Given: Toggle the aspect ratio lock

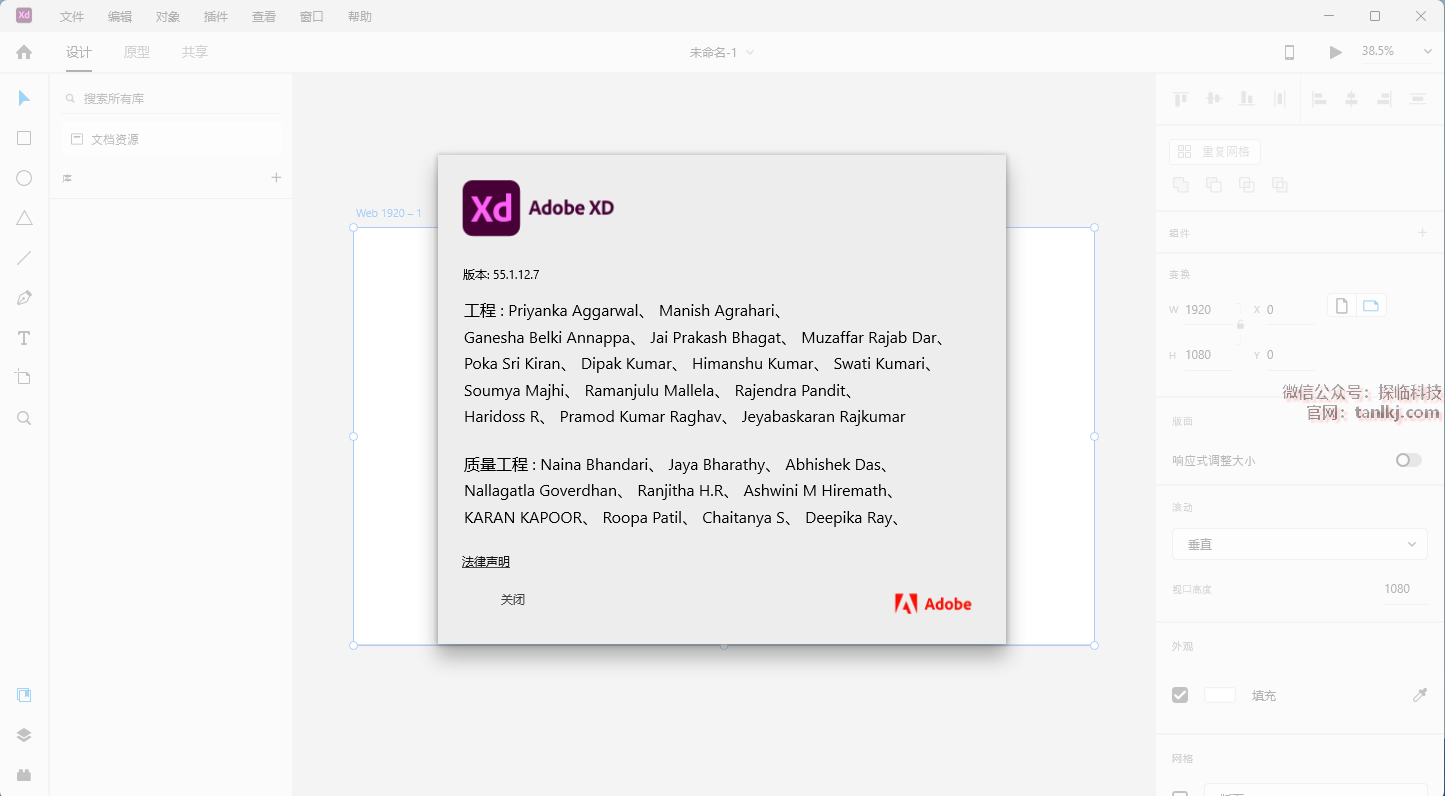Looking at the screenshot, I should [x=1240, y=325].
